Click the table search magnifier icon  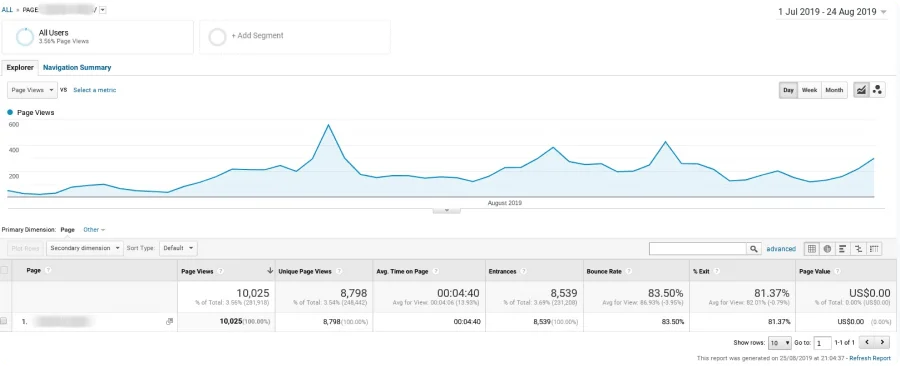tap(753, 248)
